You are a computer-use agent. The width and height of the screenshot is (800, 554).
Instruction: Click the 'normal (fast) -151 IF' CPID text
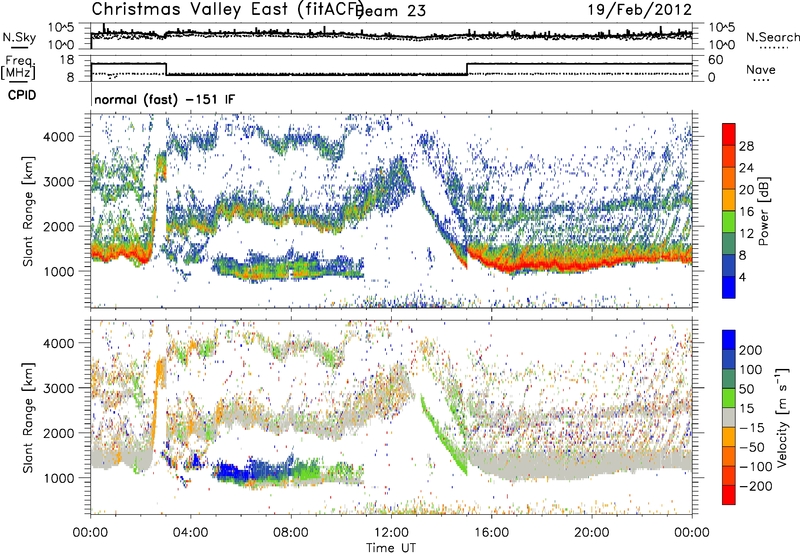point(165,99)
